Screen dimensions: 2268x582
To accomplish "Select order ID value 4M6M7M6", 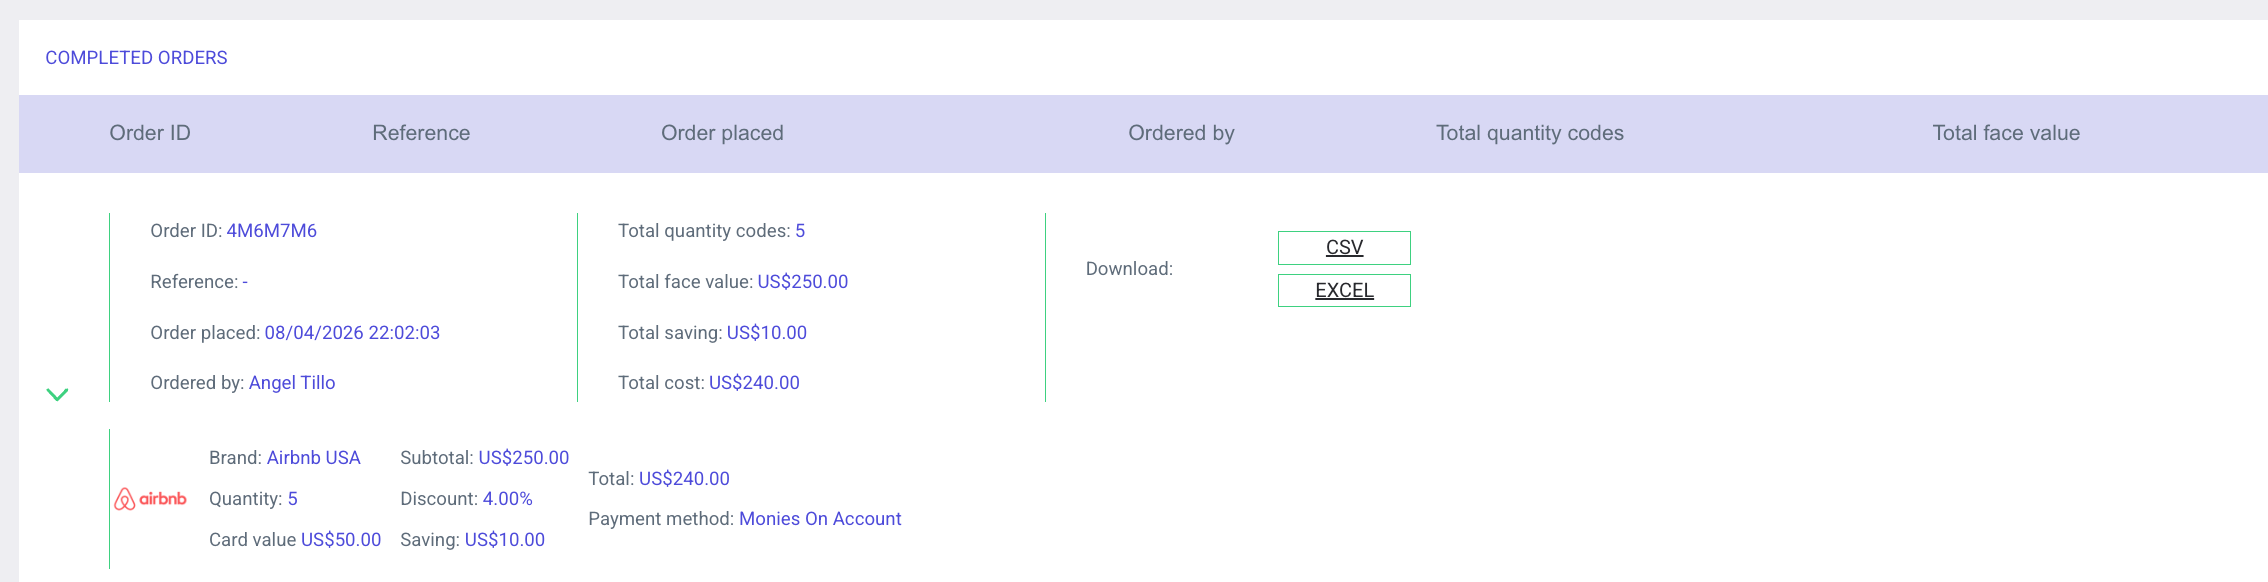I will pyautogui.click(x=271, y=231).
